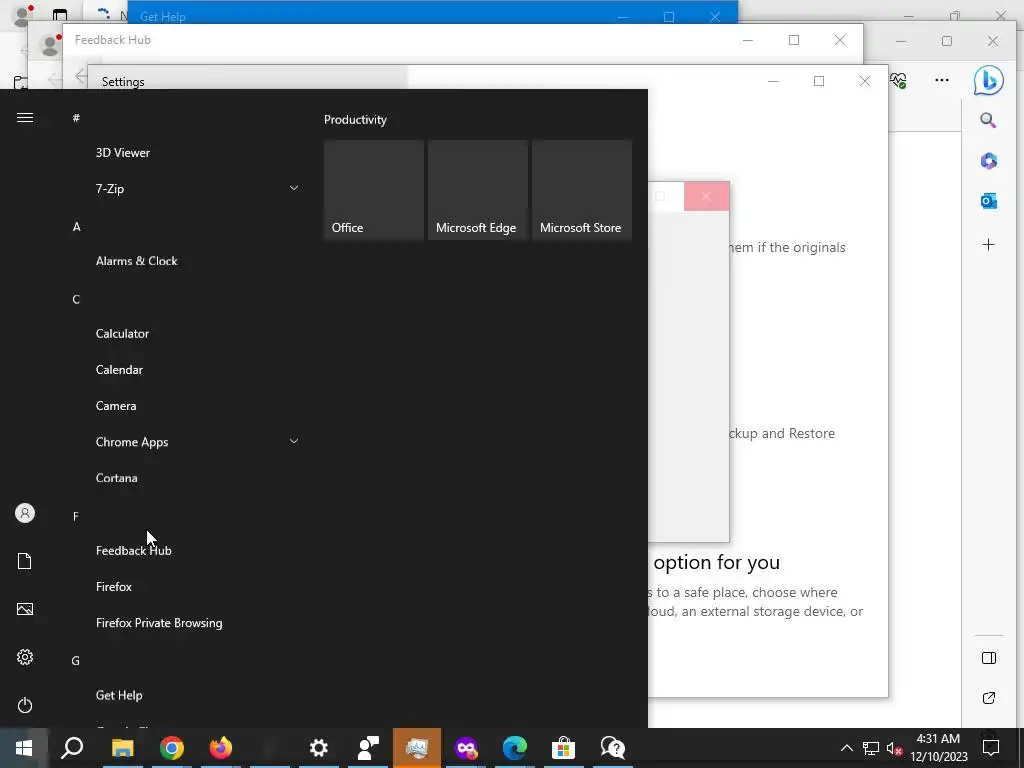Open Edge Browser essentials heart icon
Viewport: 1024px width, 768px height.
[899, 80]
